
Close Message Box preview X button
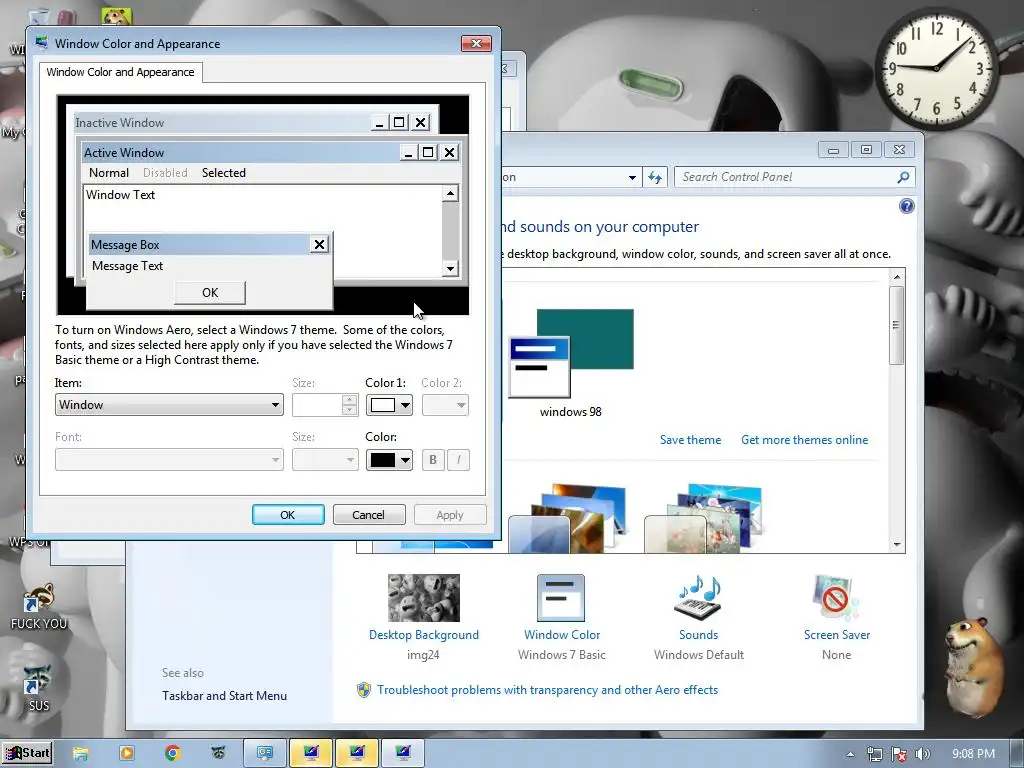[x=319, y=244]
